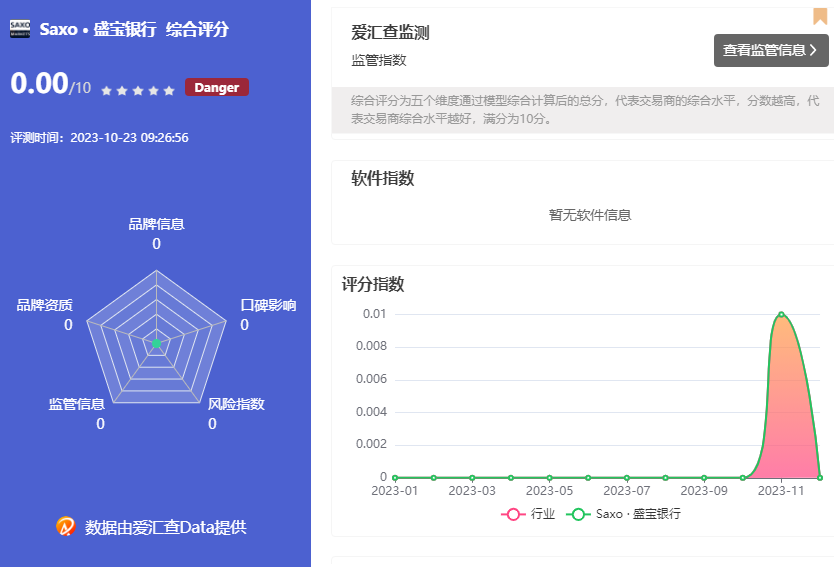Select the 品牌信息 radar axis label
Image resolution: width=834 pixels, height=567 pixels.
click(x=156, y=224)
